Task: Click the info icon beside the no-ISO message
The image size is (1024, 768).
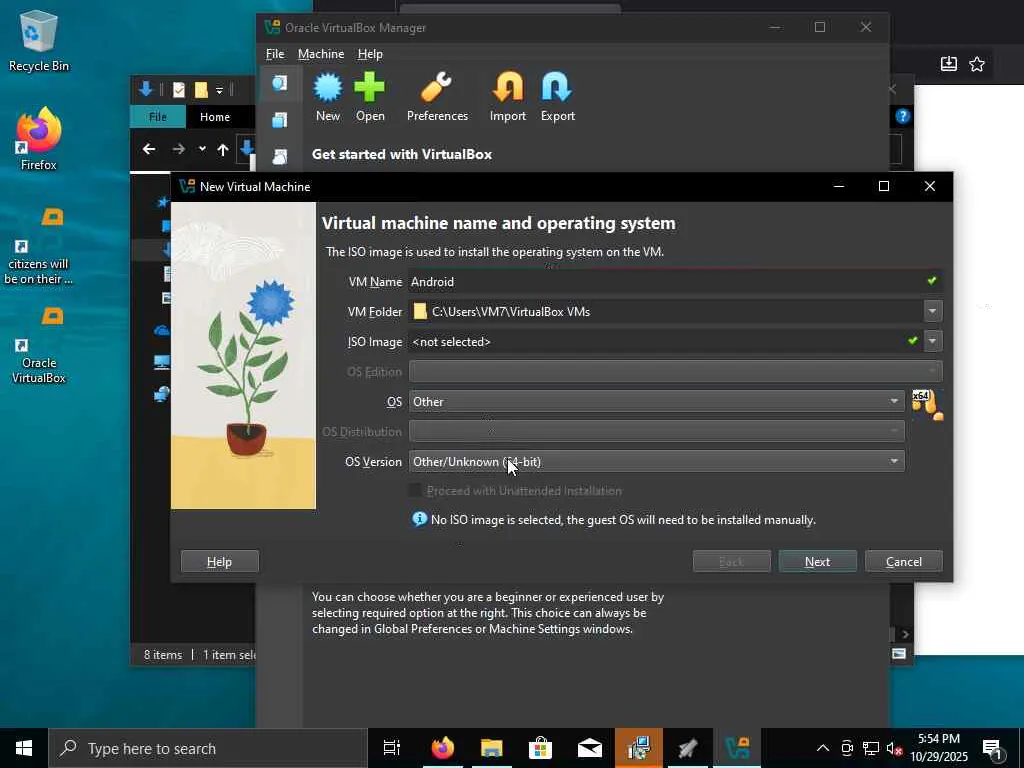Action: click(x=419, y=519)
